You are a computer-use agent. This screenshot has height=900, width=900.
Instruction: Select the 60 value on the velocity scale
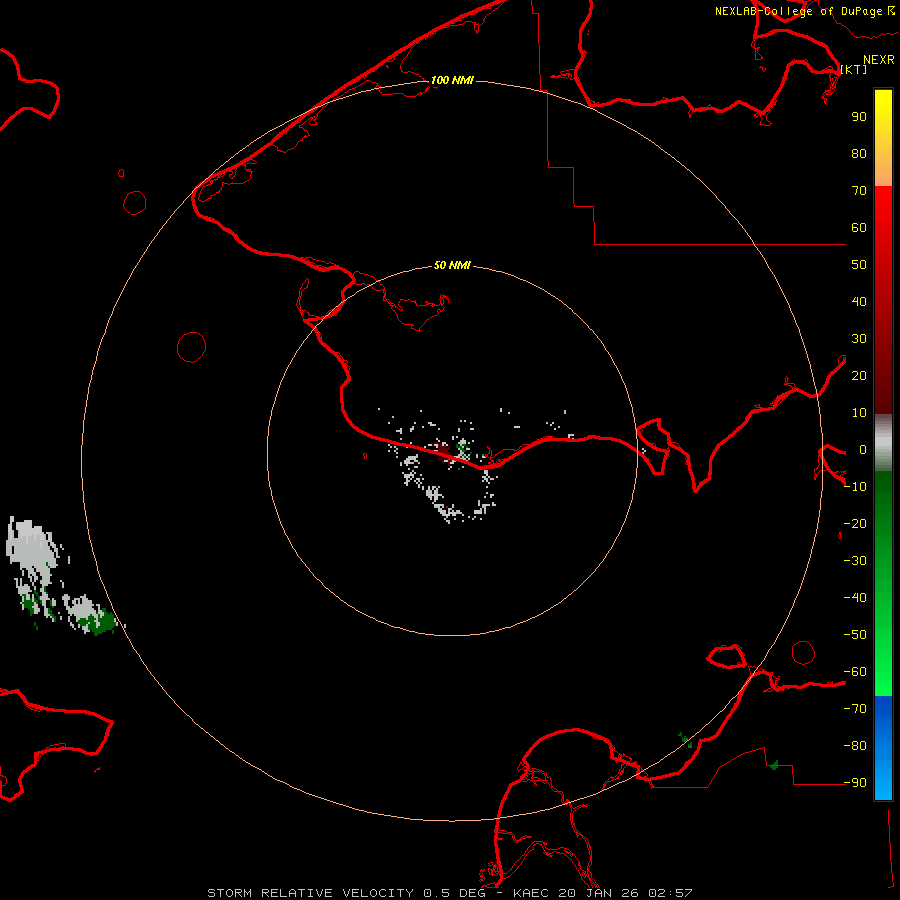click(859, 227)
